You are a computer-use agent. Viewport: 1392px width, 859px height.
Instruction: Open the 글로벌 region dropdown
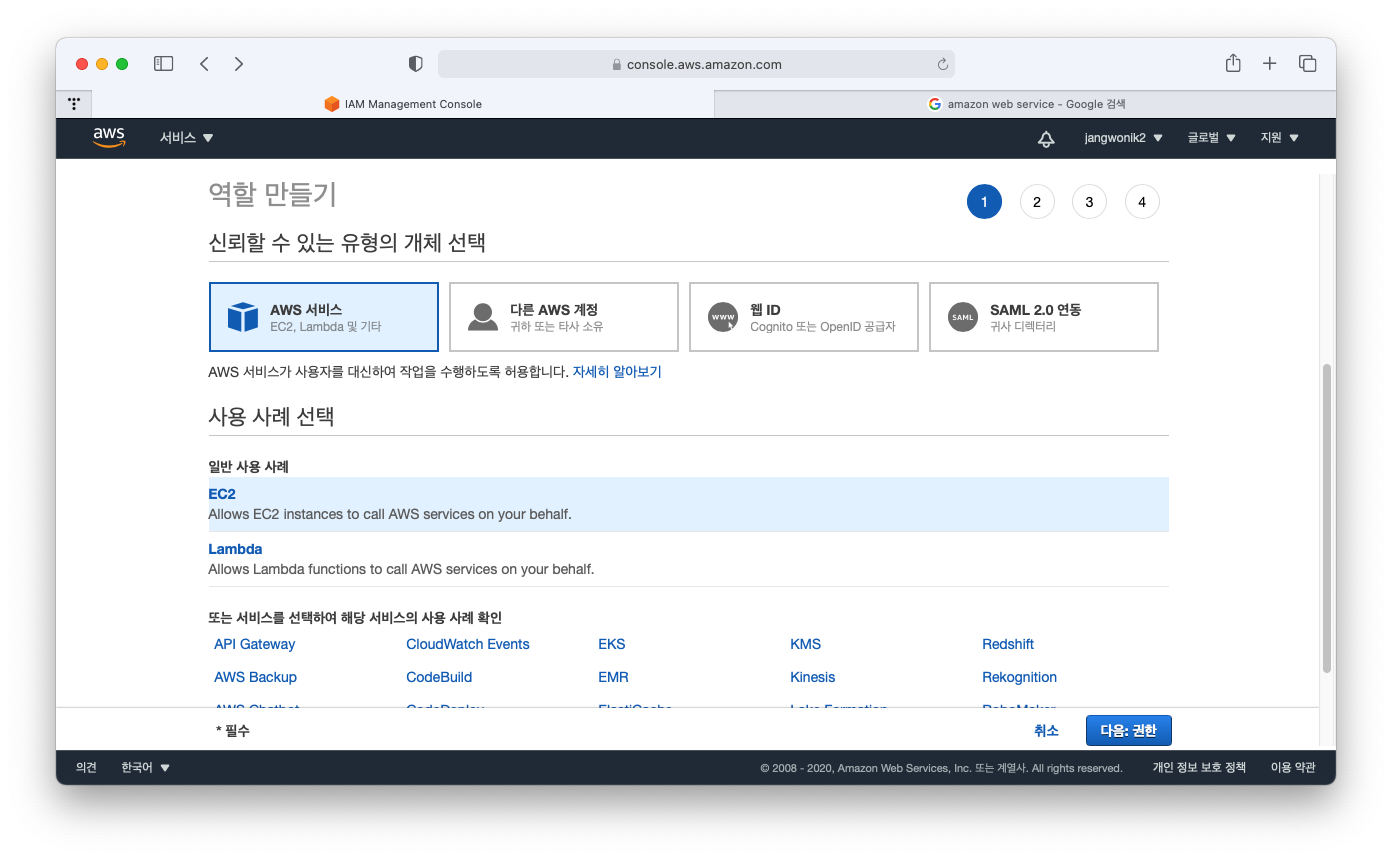[x=1212, y=138]
